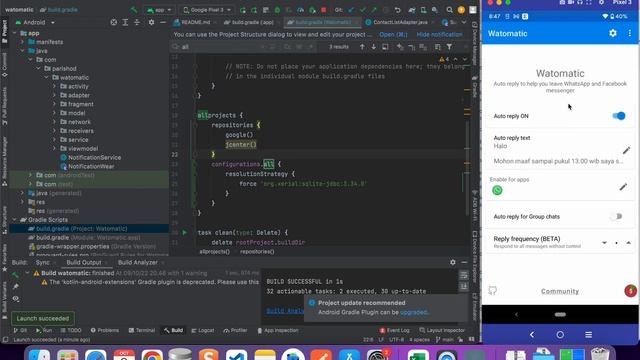Click the green hammer Make Project icon
Viewport: 640px width, 360px height.
[134, 10]
